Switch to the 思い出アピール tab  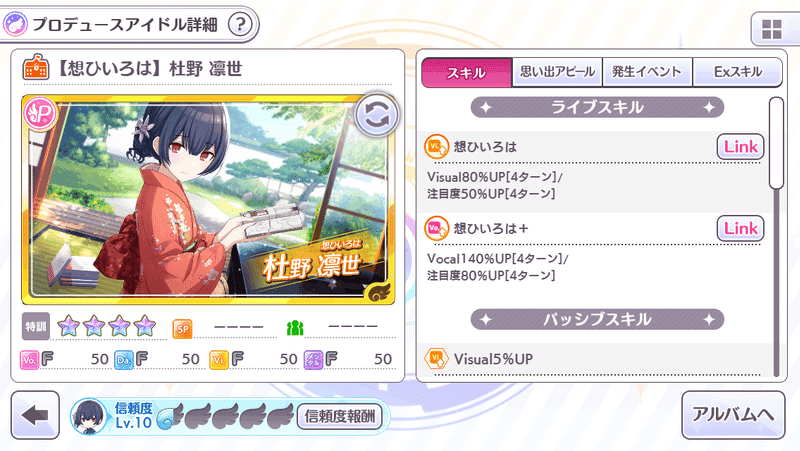click(557, 72)
